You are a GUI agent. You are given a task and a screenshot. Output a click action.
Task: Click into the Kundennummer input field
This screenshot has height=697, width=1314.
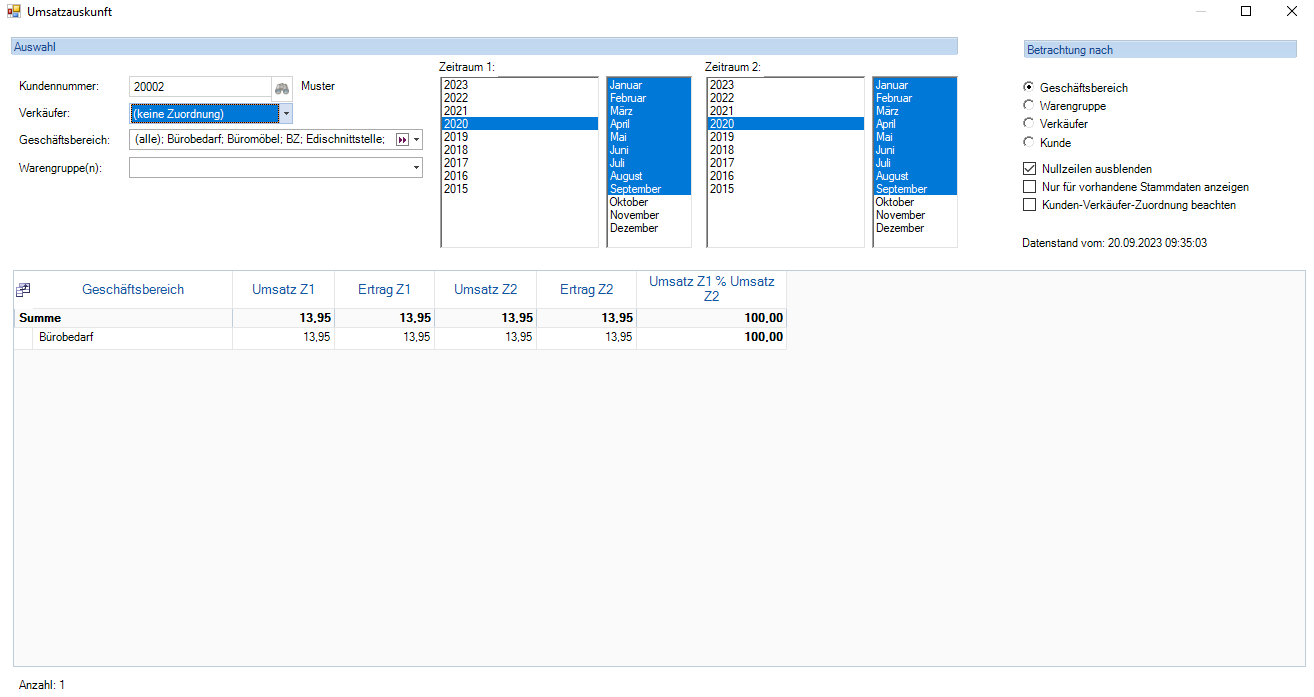pyautogui.click(x=200, y=87)
